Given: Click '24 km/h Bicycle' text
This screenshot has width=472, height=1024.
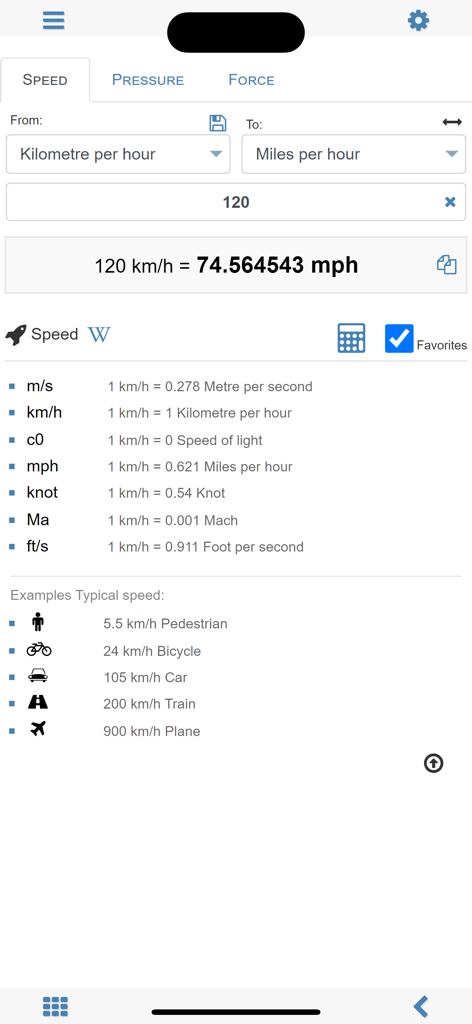Looking at the screenshot, I should 152,651.
